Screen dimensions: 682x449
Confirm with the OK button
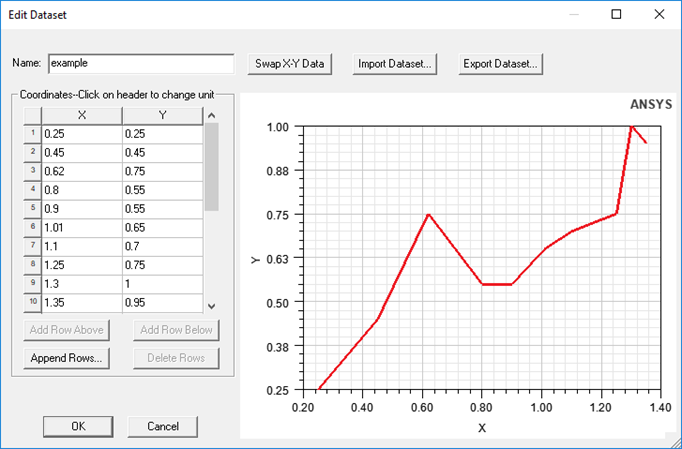point(78,427)
